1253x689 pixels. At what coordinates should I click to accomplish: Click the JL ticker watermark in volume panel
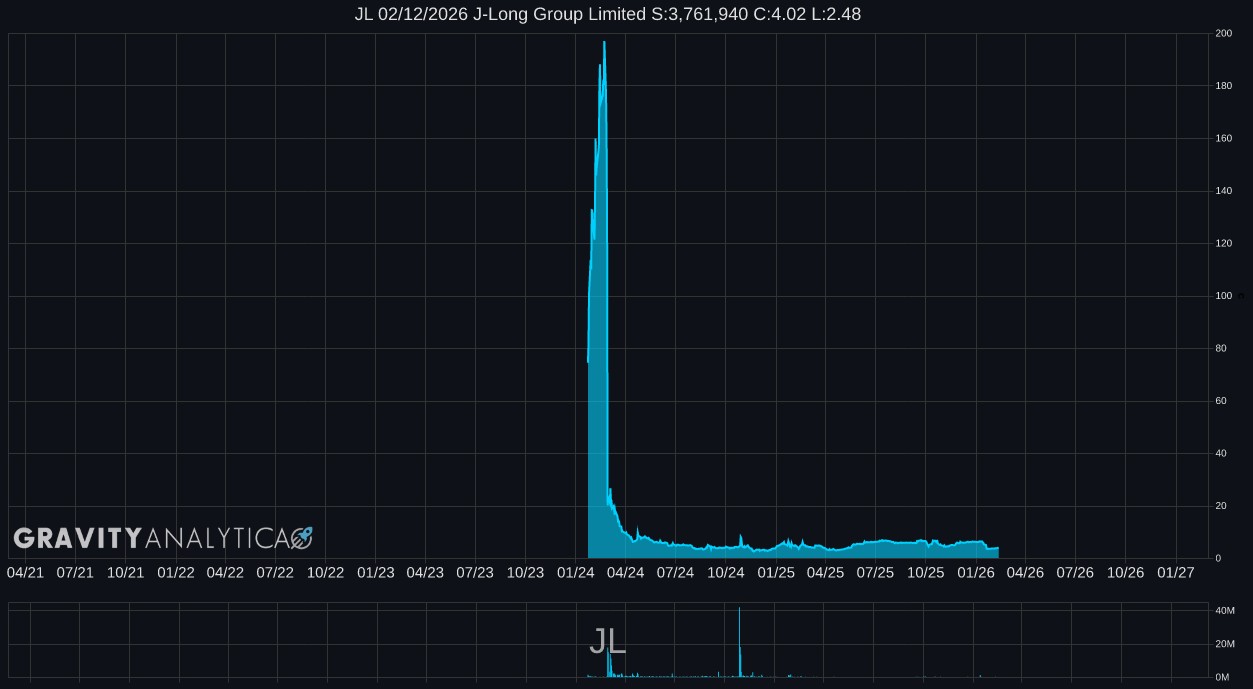click(607, 642)
